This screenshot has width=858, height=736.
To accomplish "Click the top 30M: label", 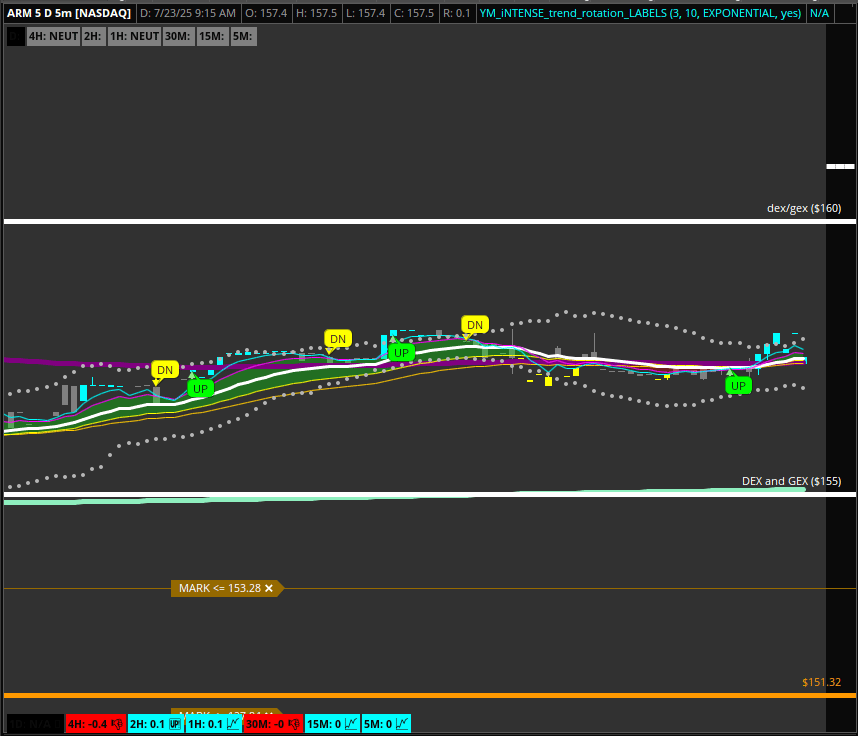I will tap(178, 36).
